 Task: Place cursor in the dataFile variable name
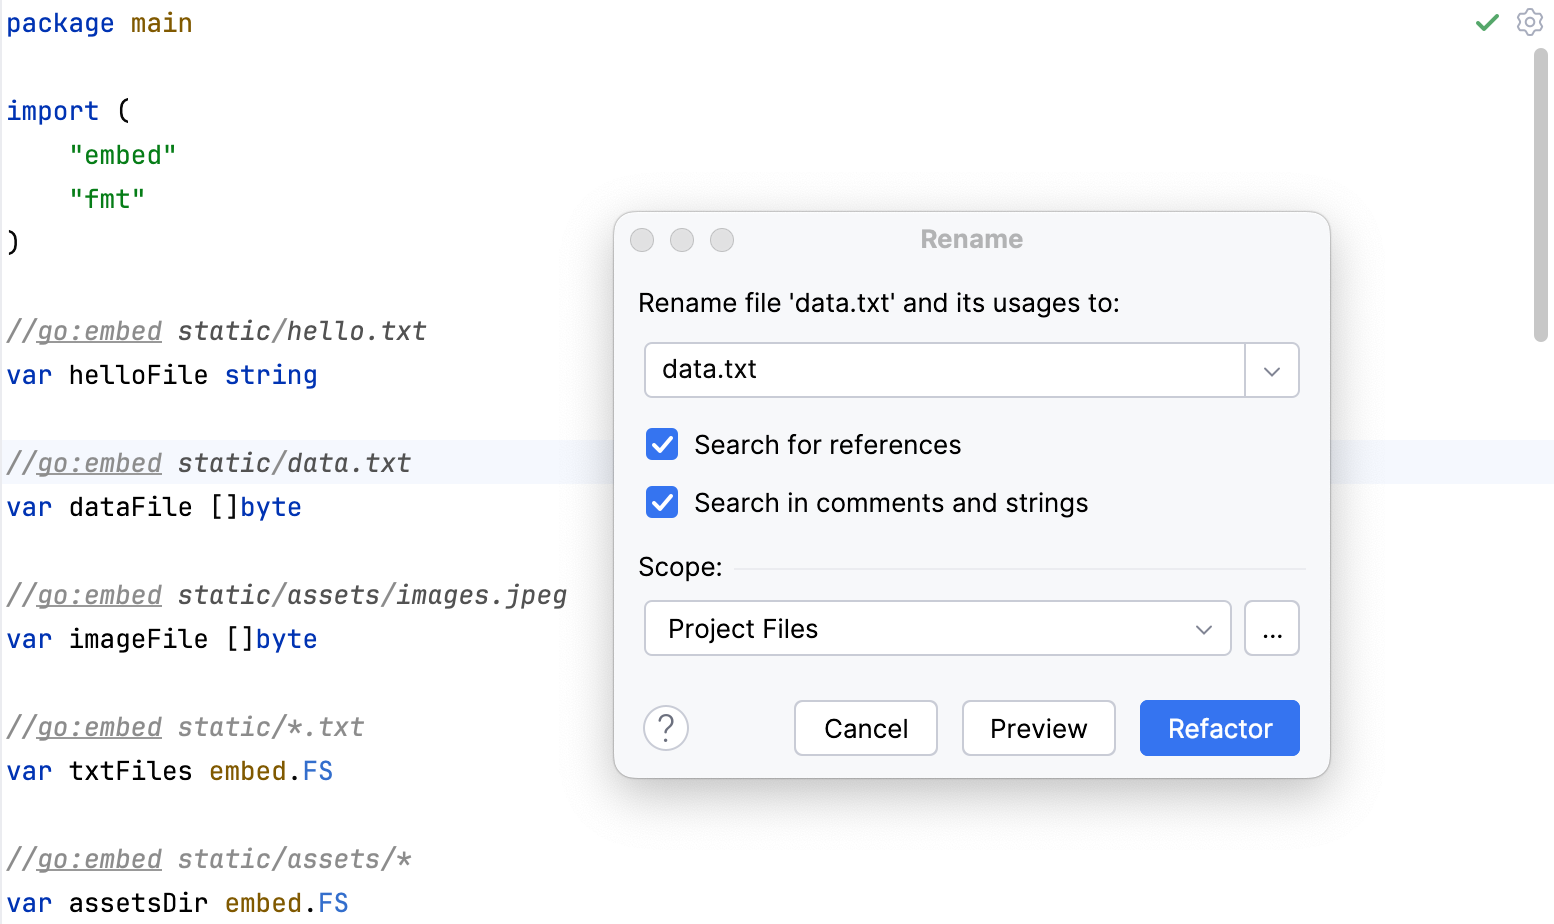(x=130, y=506)
